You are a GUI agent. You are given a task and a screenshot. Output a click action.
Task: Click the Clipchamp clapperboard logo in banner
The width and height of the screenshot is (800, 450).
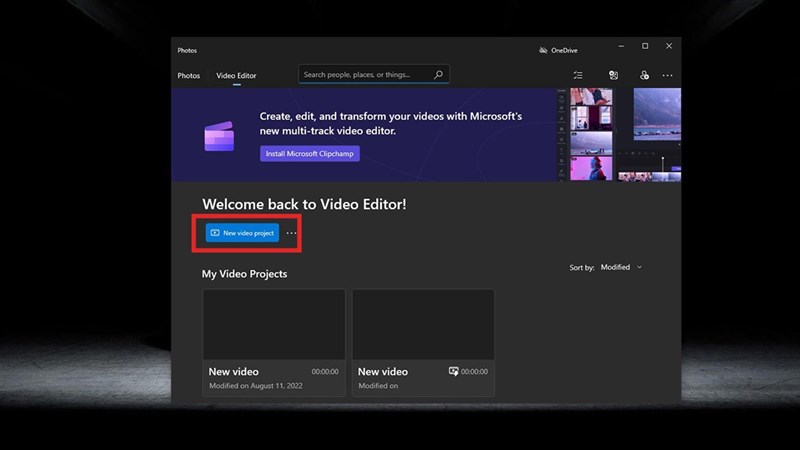pyautogui.click(x=219, y=136)
